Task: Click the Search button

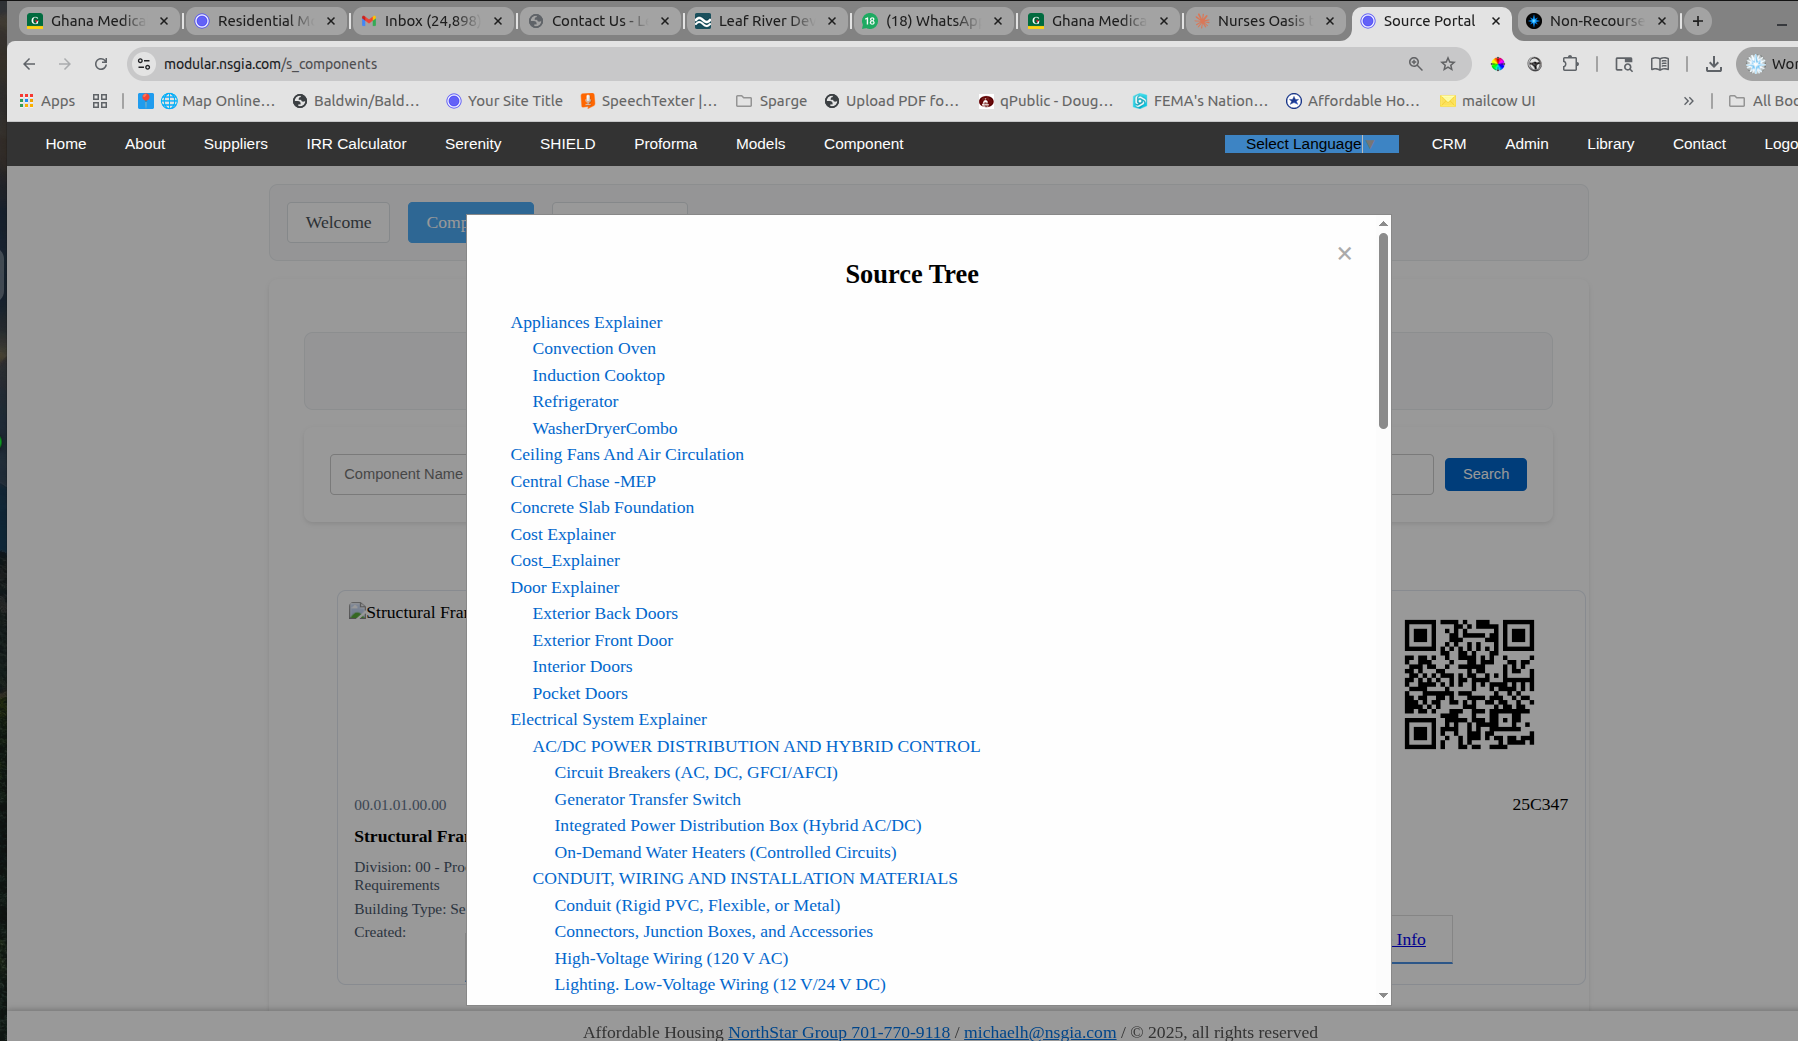Action: pyautogui.click(x=1485, y=473)
